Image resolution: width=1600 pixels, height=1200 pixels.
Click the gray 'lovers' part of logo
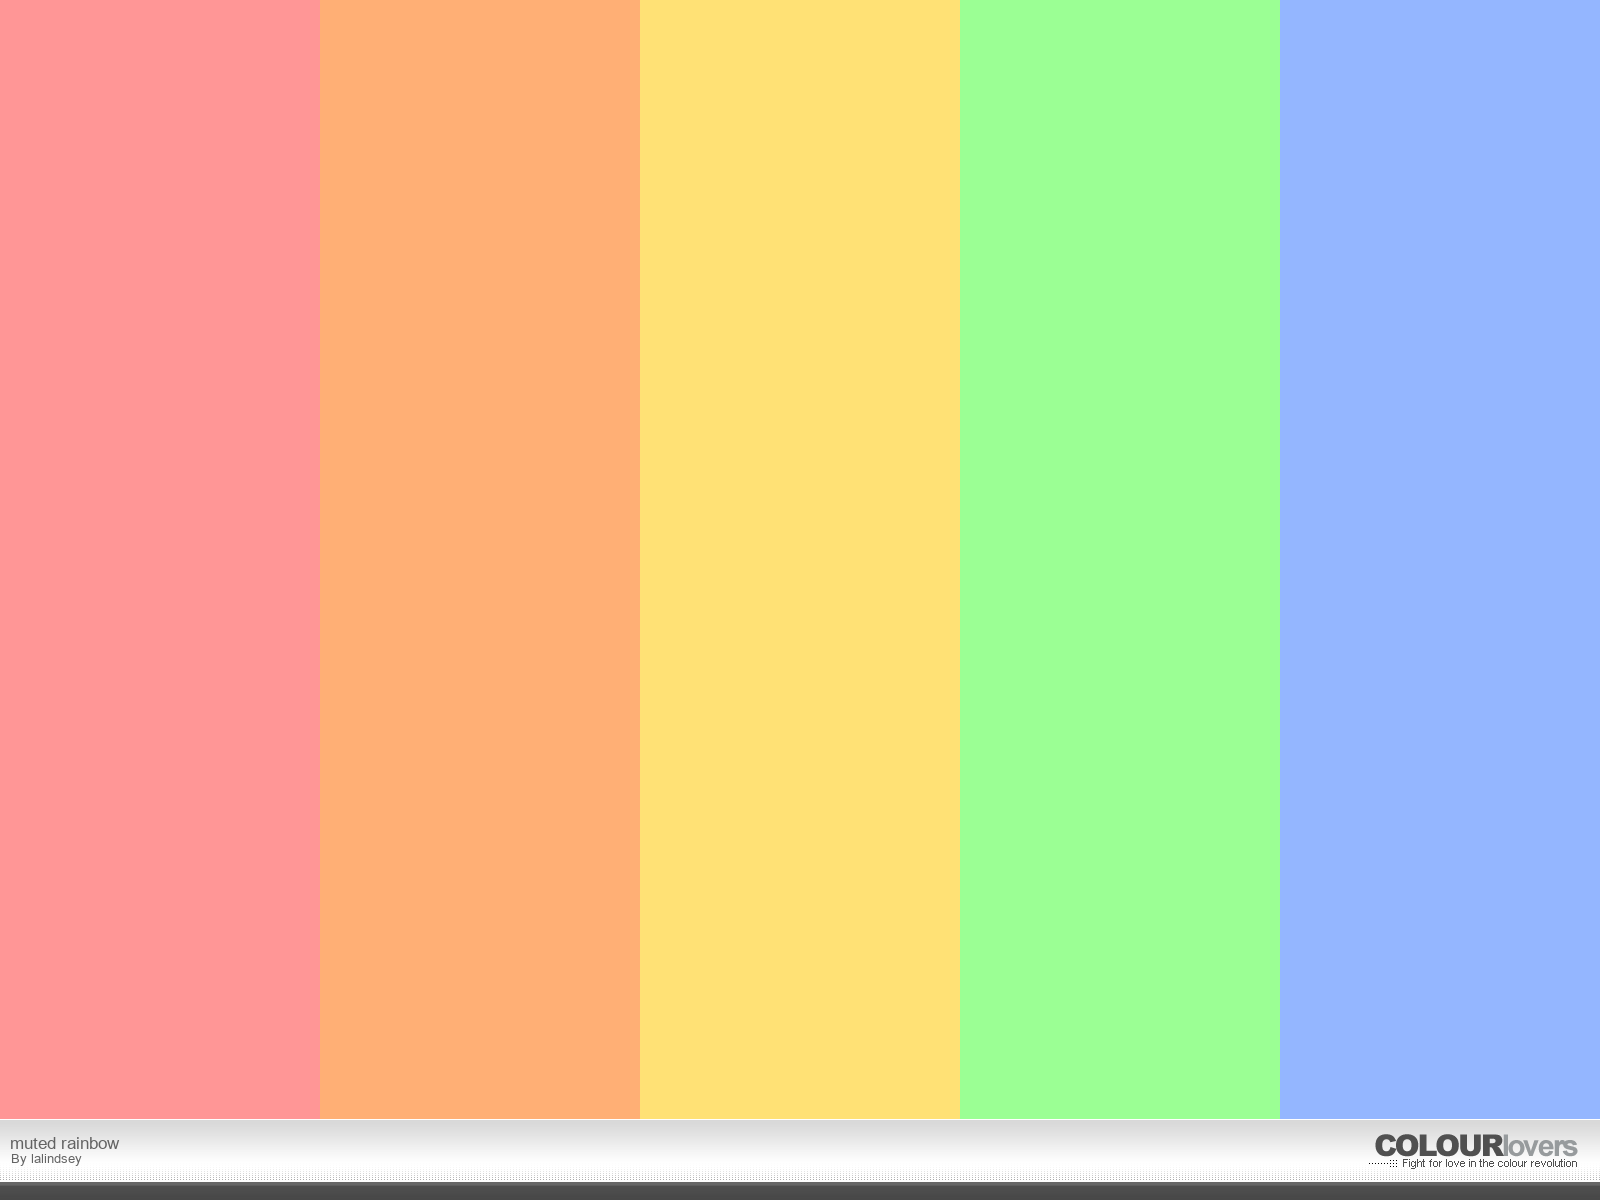pyautogui.click(x=1540, y=1147)
